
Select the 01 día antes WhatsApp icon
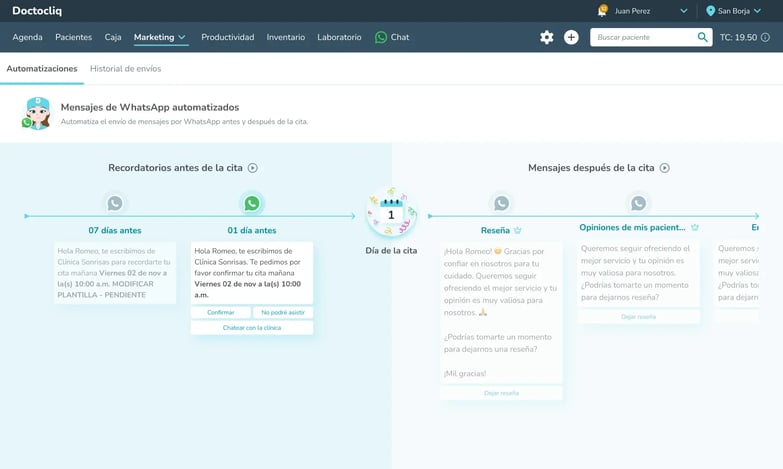tap(252, 203)
